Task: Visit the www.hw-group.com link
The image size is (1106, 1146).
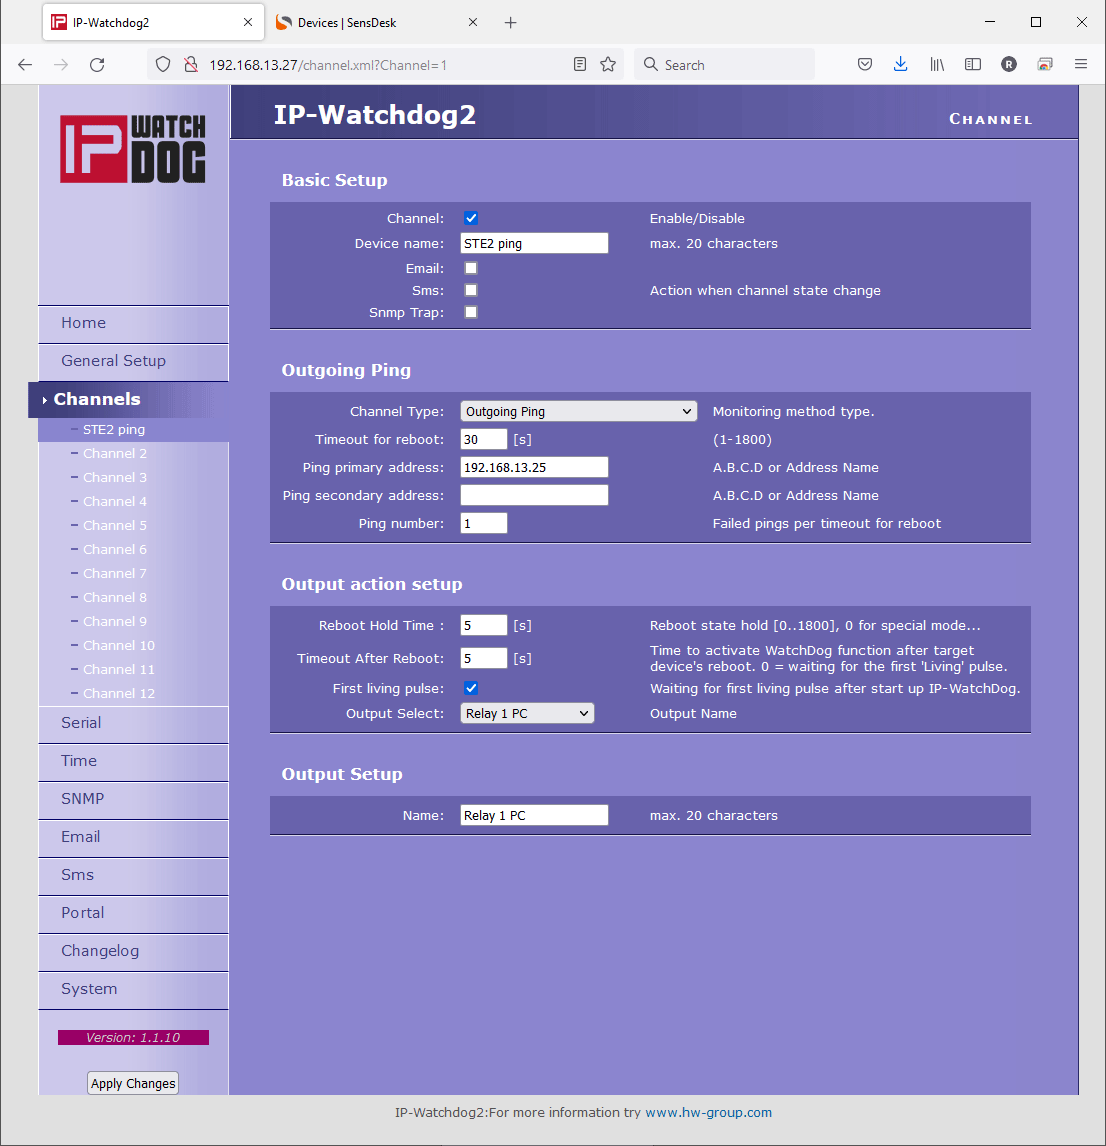Action: point(708,1112)
